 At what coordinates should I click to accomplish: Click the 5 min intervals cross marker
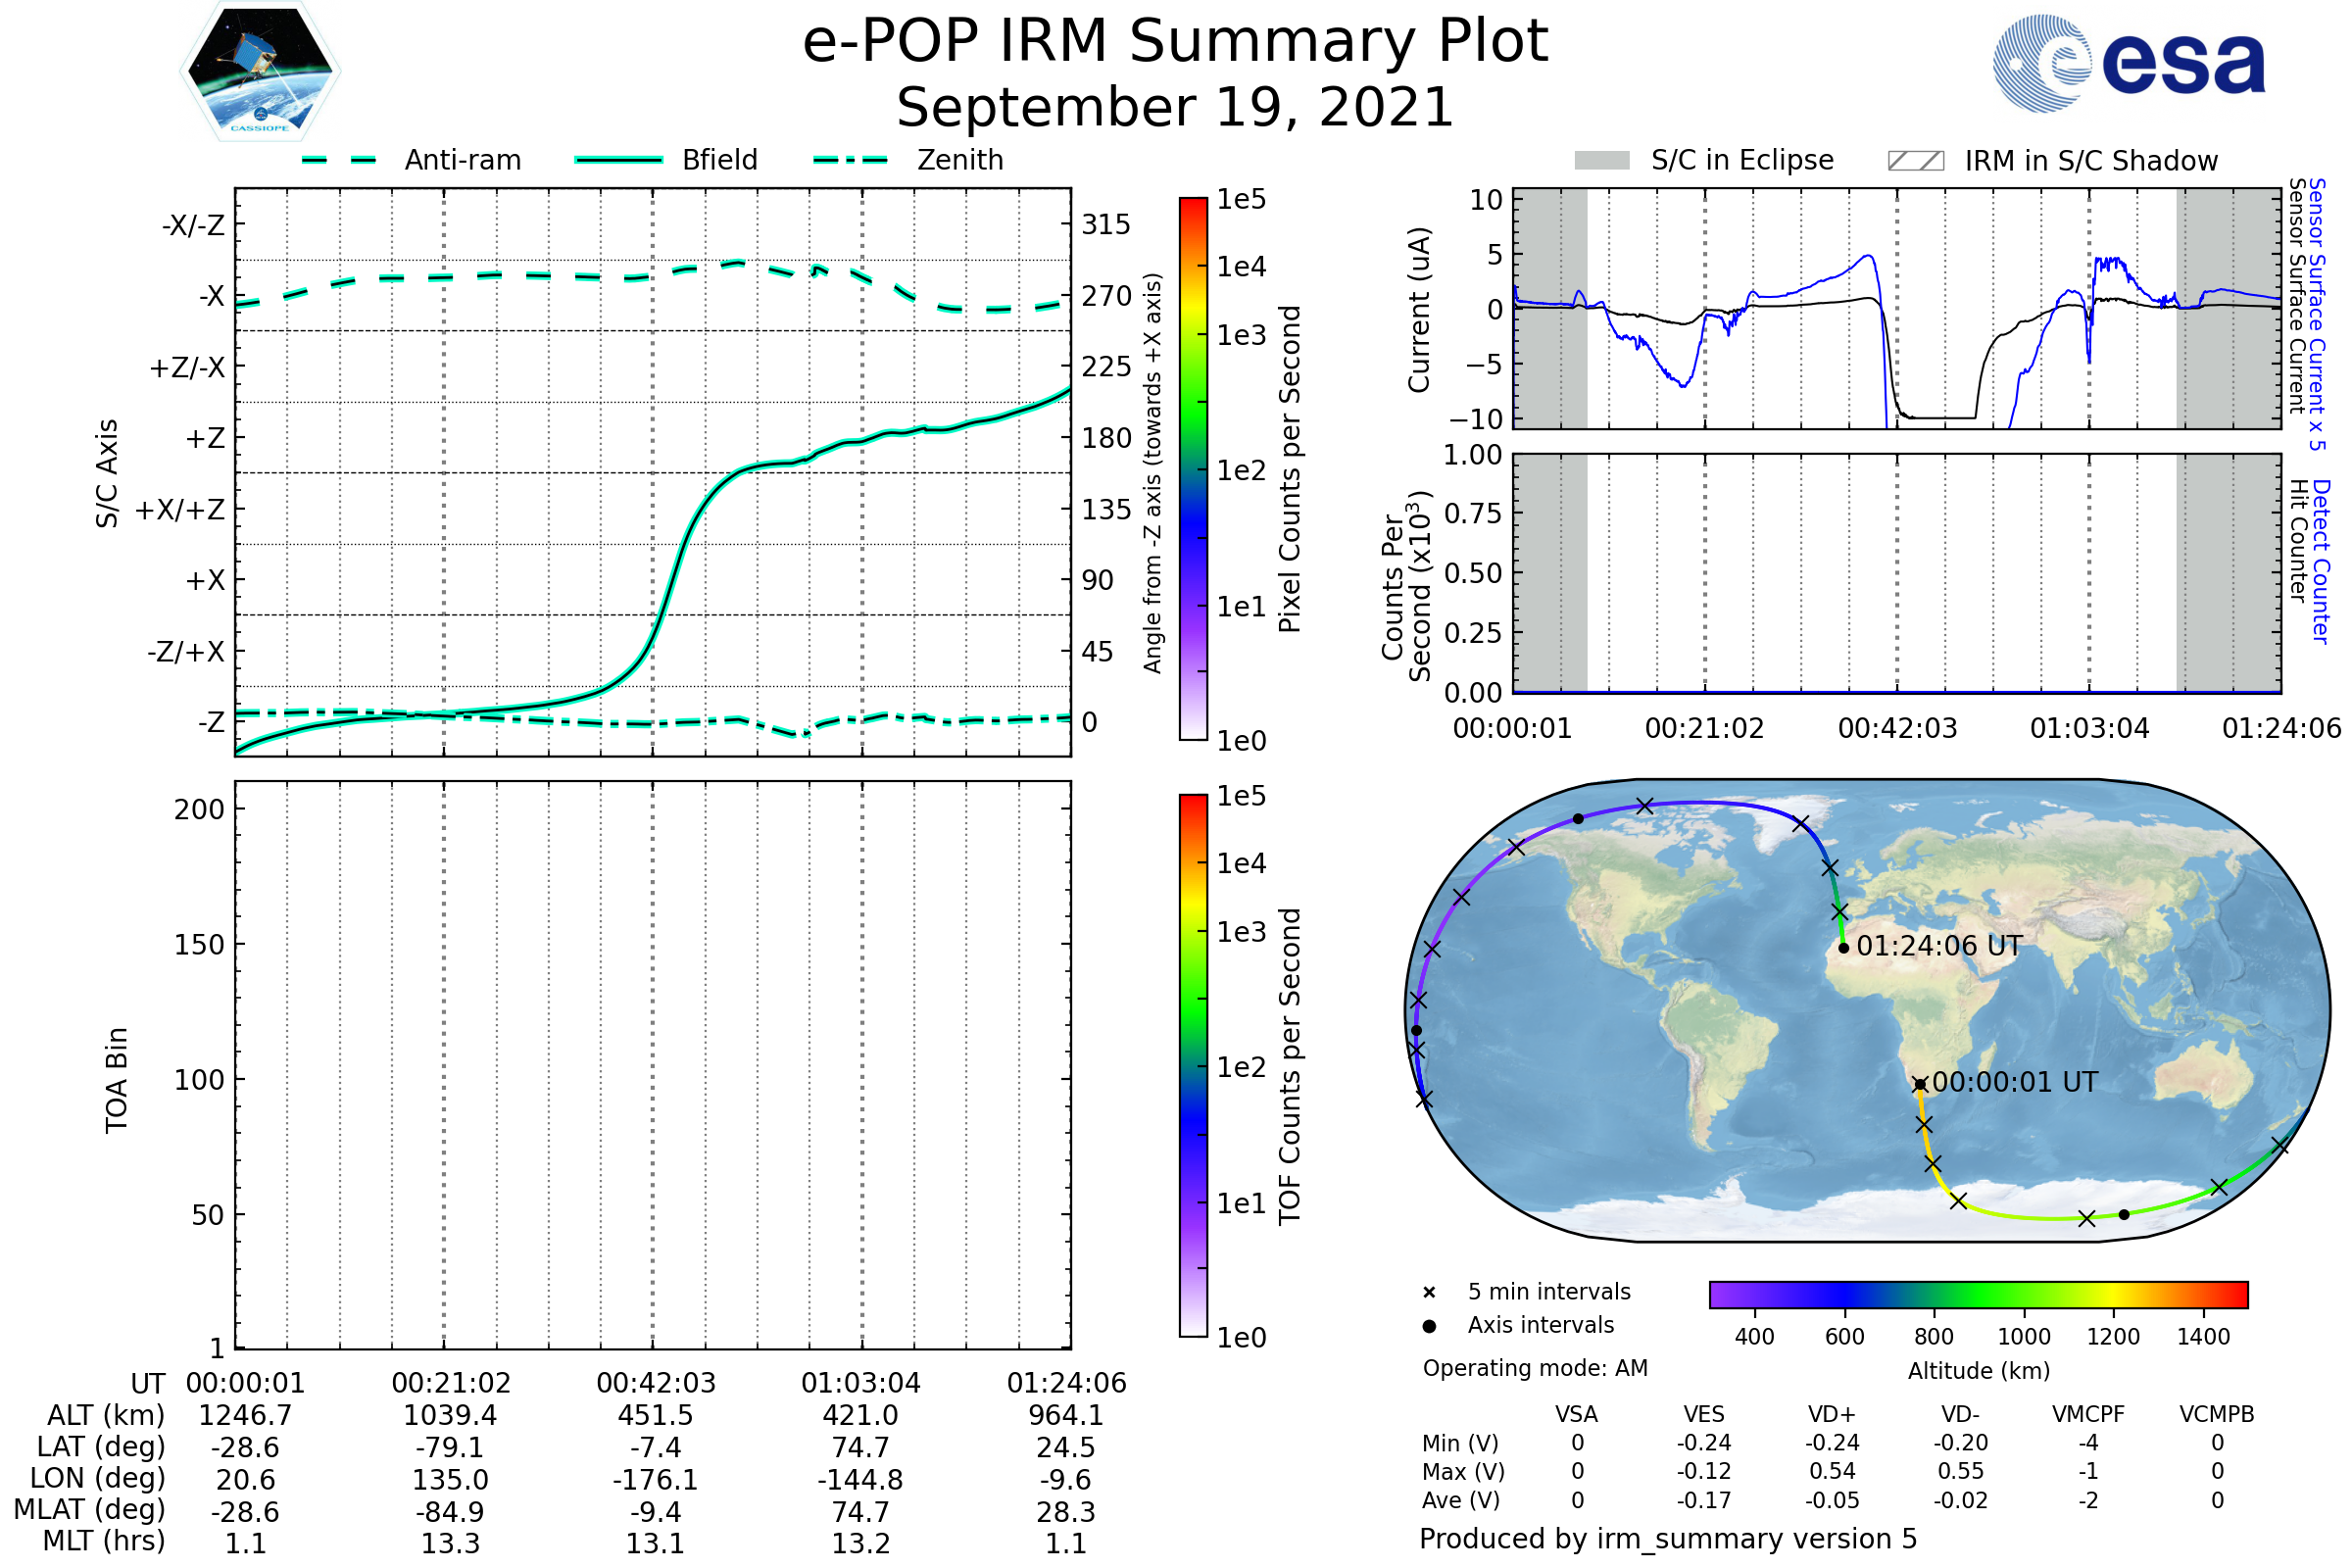[1429, 1293]
